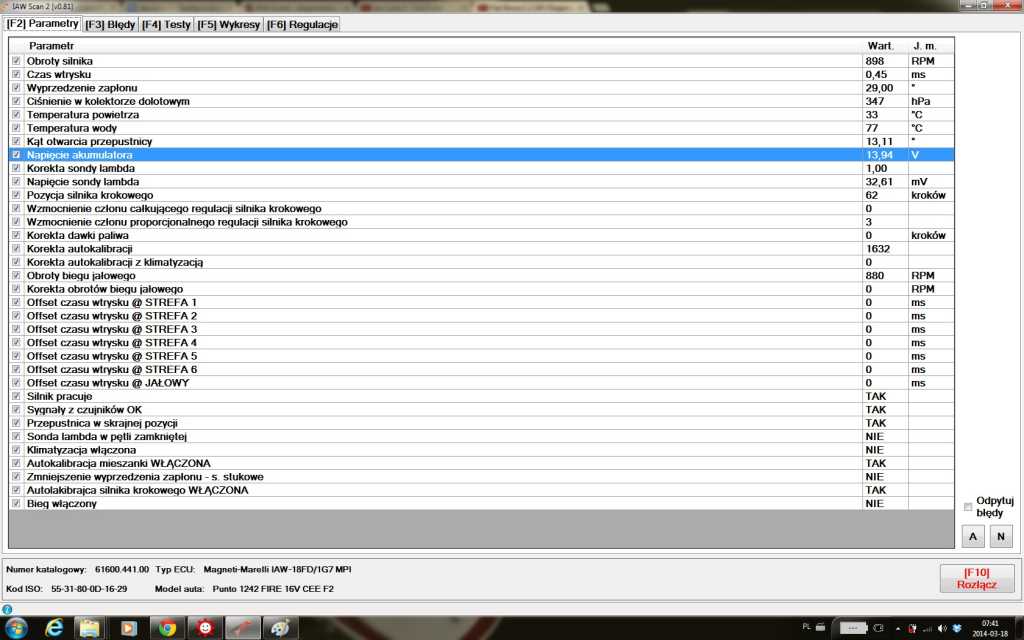Click the Dropbox tray icon
The width and height of the screenshot is (1024, 640).
956,627
